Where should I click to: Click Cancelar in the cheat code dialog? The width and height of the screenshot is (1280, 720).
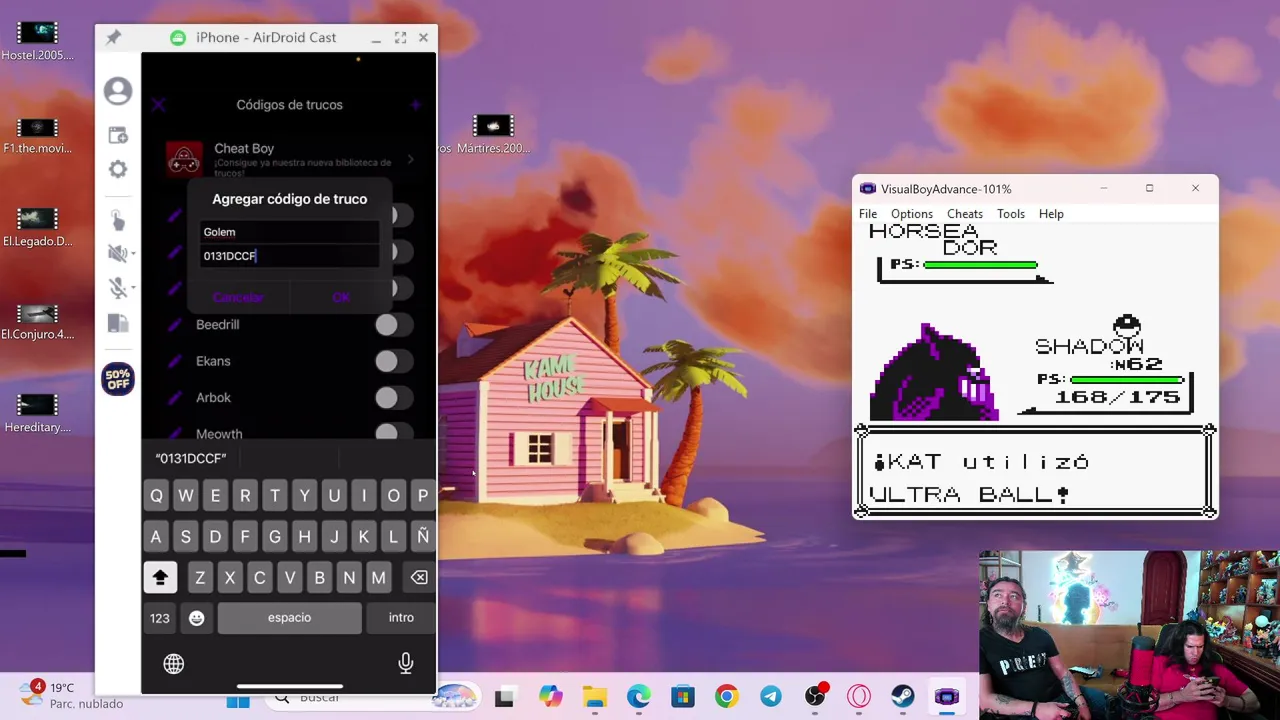(238, 297)
